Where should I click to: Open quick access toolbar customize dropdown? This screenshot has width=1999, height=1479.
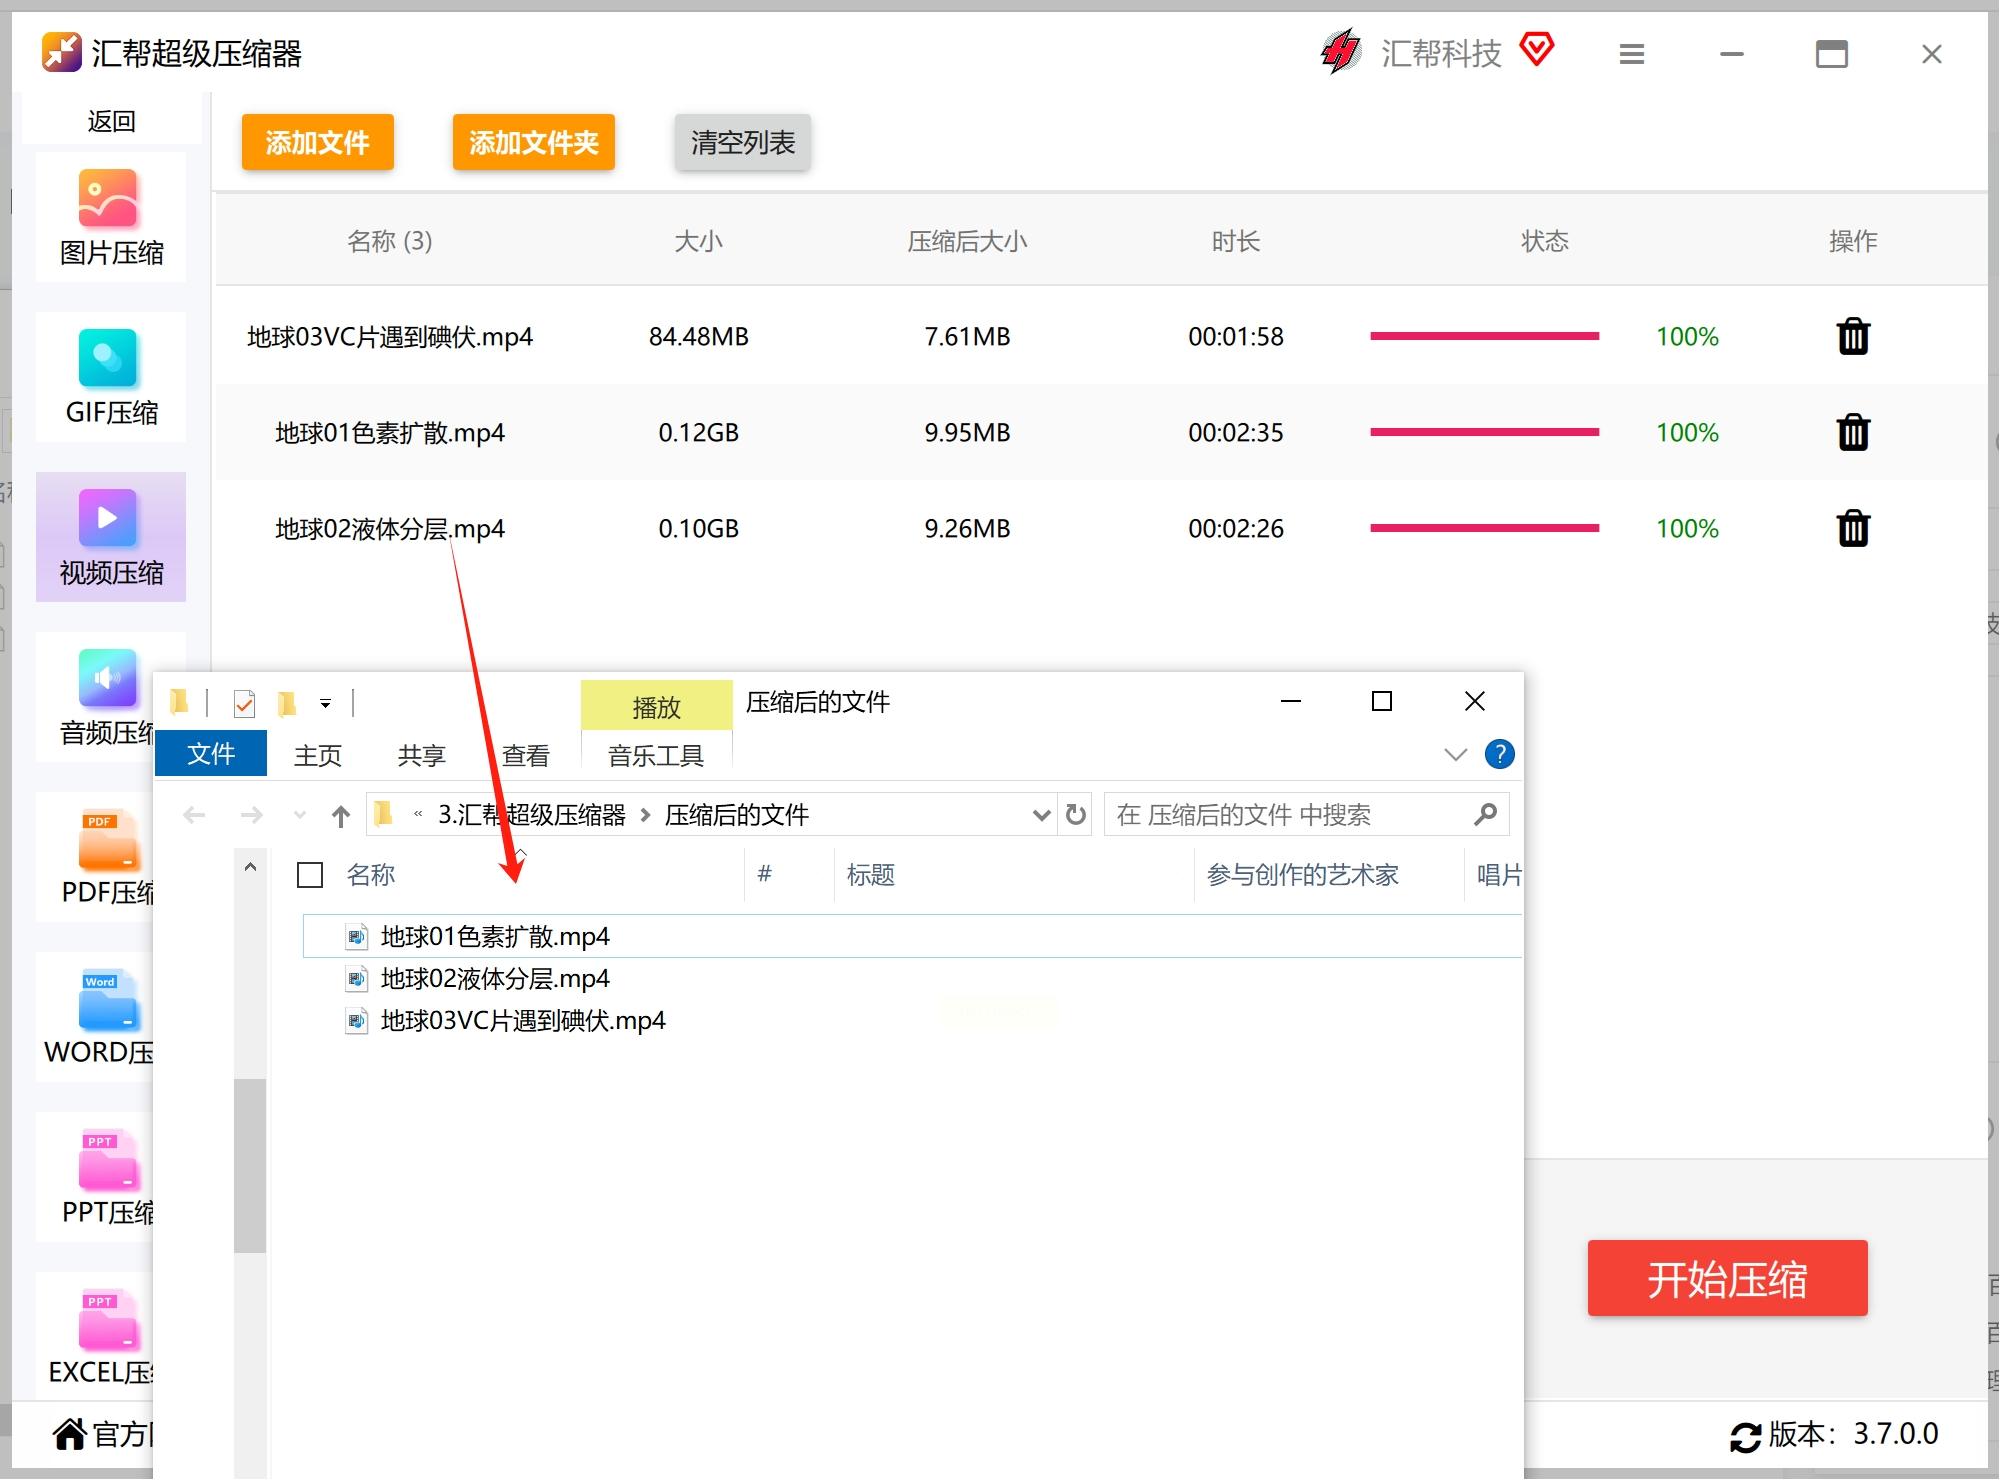pyautogui.click(x=325, y=704)
